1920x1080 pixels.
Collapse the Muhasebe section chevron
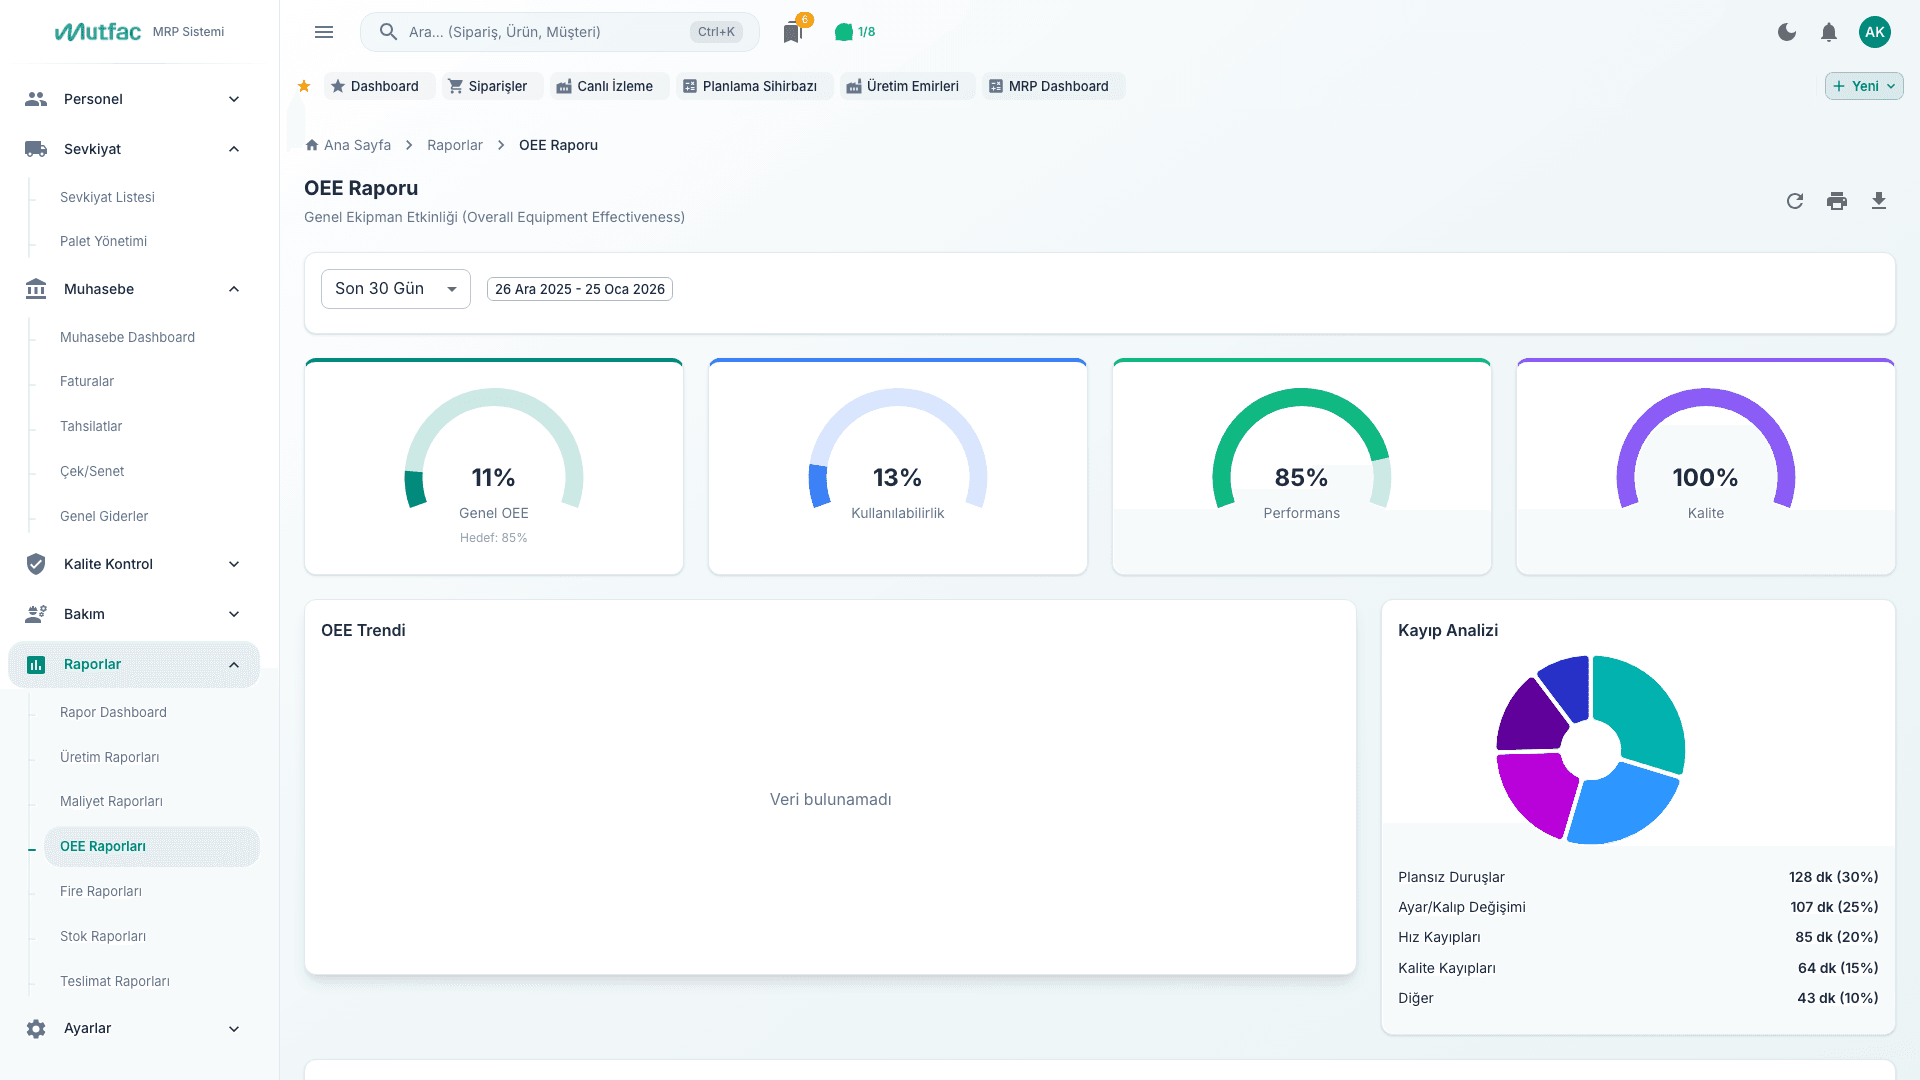234,289
